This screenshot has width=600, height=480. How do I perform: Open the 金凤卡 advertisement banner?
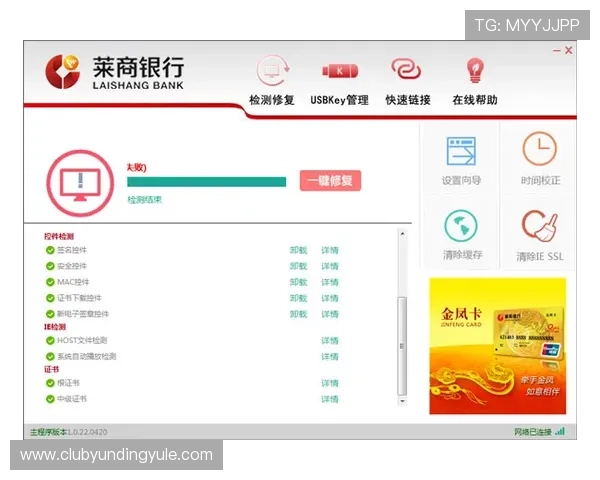pyautogui.click(x=497, y=346)
